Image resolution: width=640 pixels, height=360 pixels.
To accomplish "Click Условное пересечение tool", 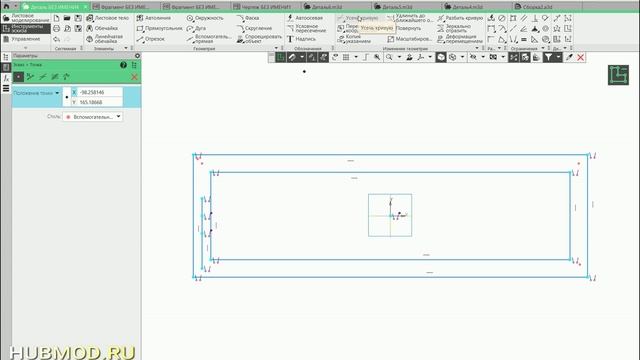I will point(307,28).
